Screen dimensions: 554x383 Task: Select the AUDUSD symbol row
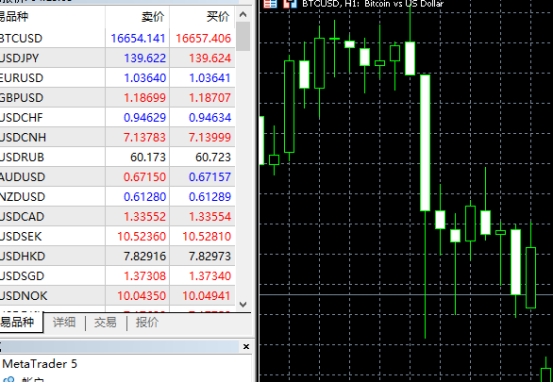click(117, 177)
